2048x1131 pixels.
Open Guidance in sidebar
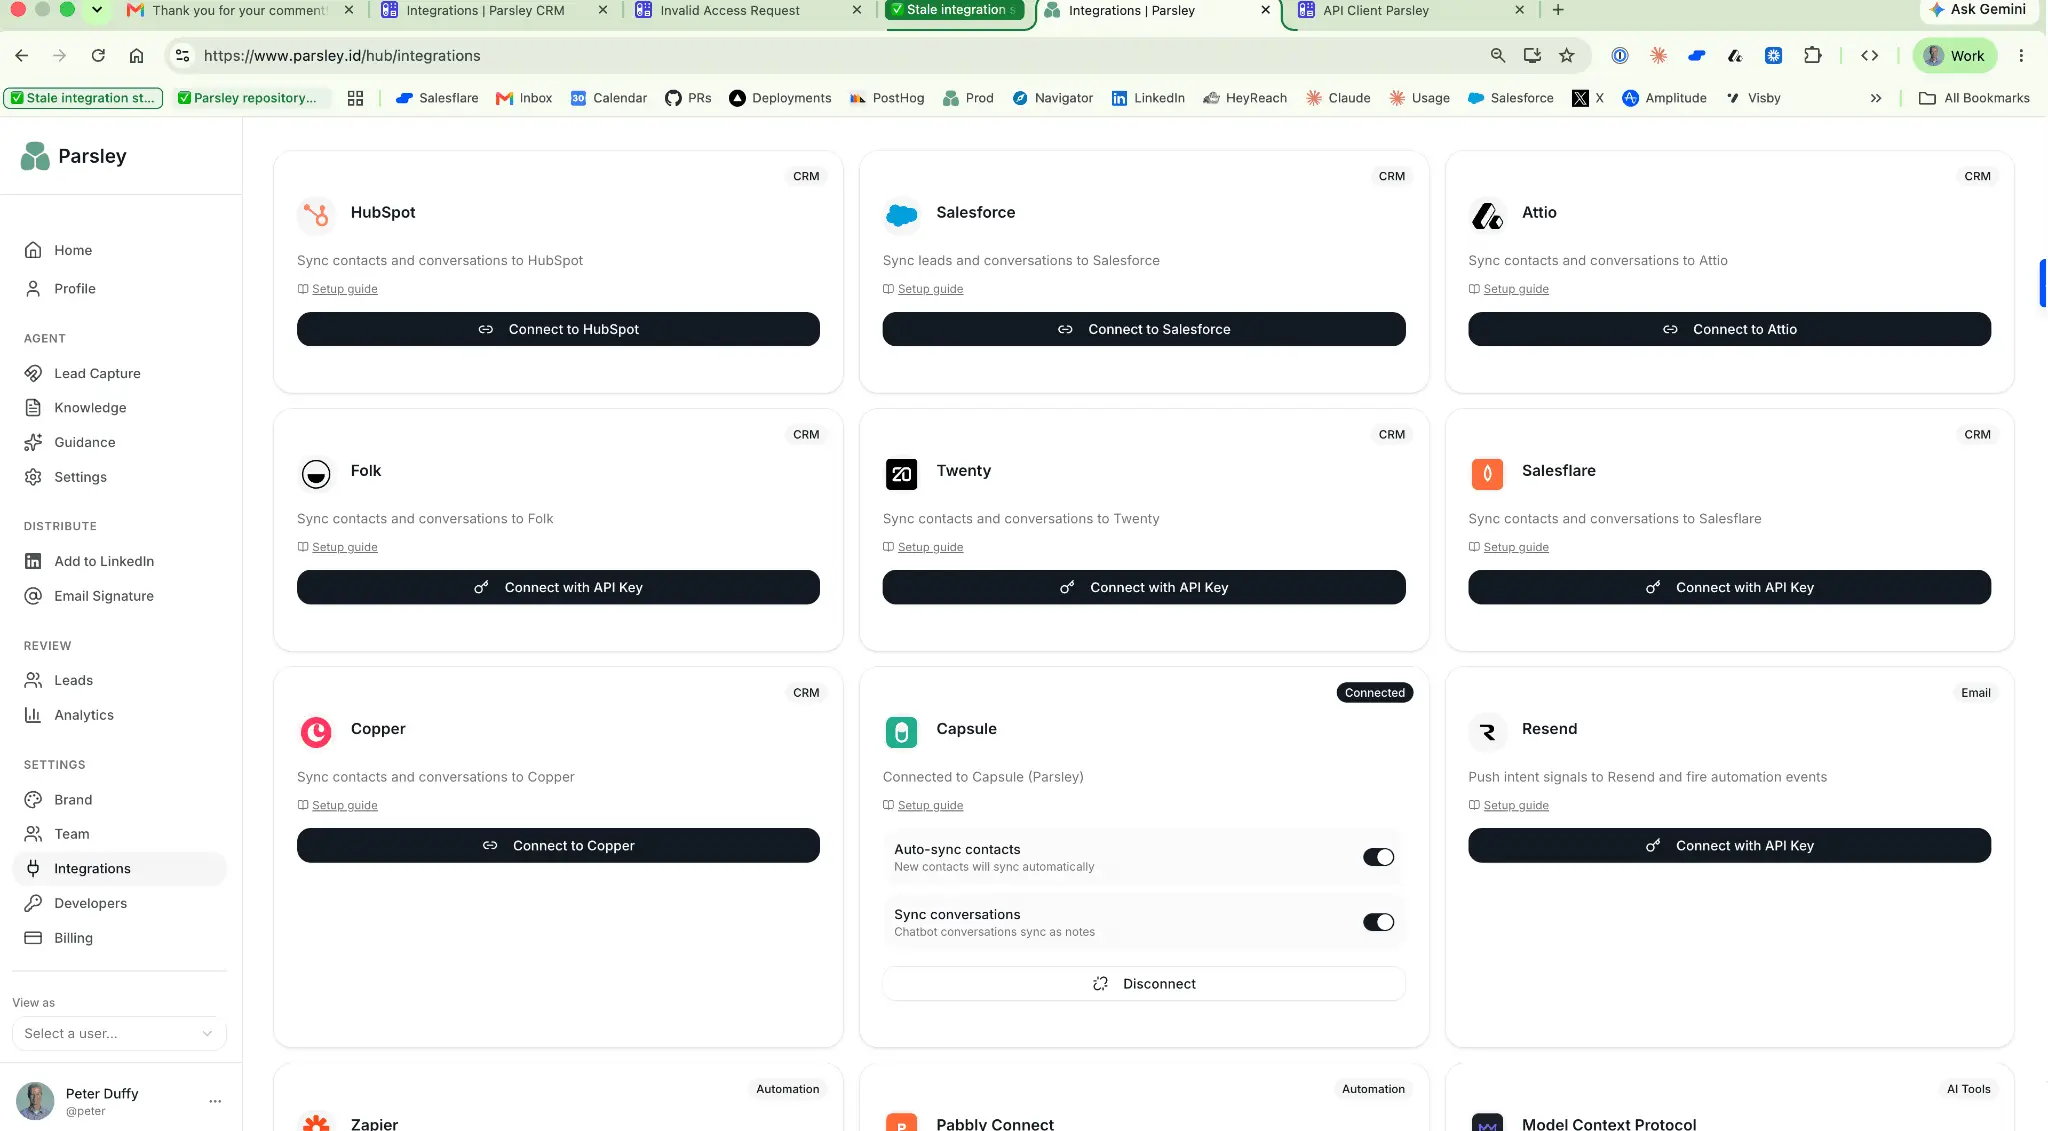click(x=119, y=443)
